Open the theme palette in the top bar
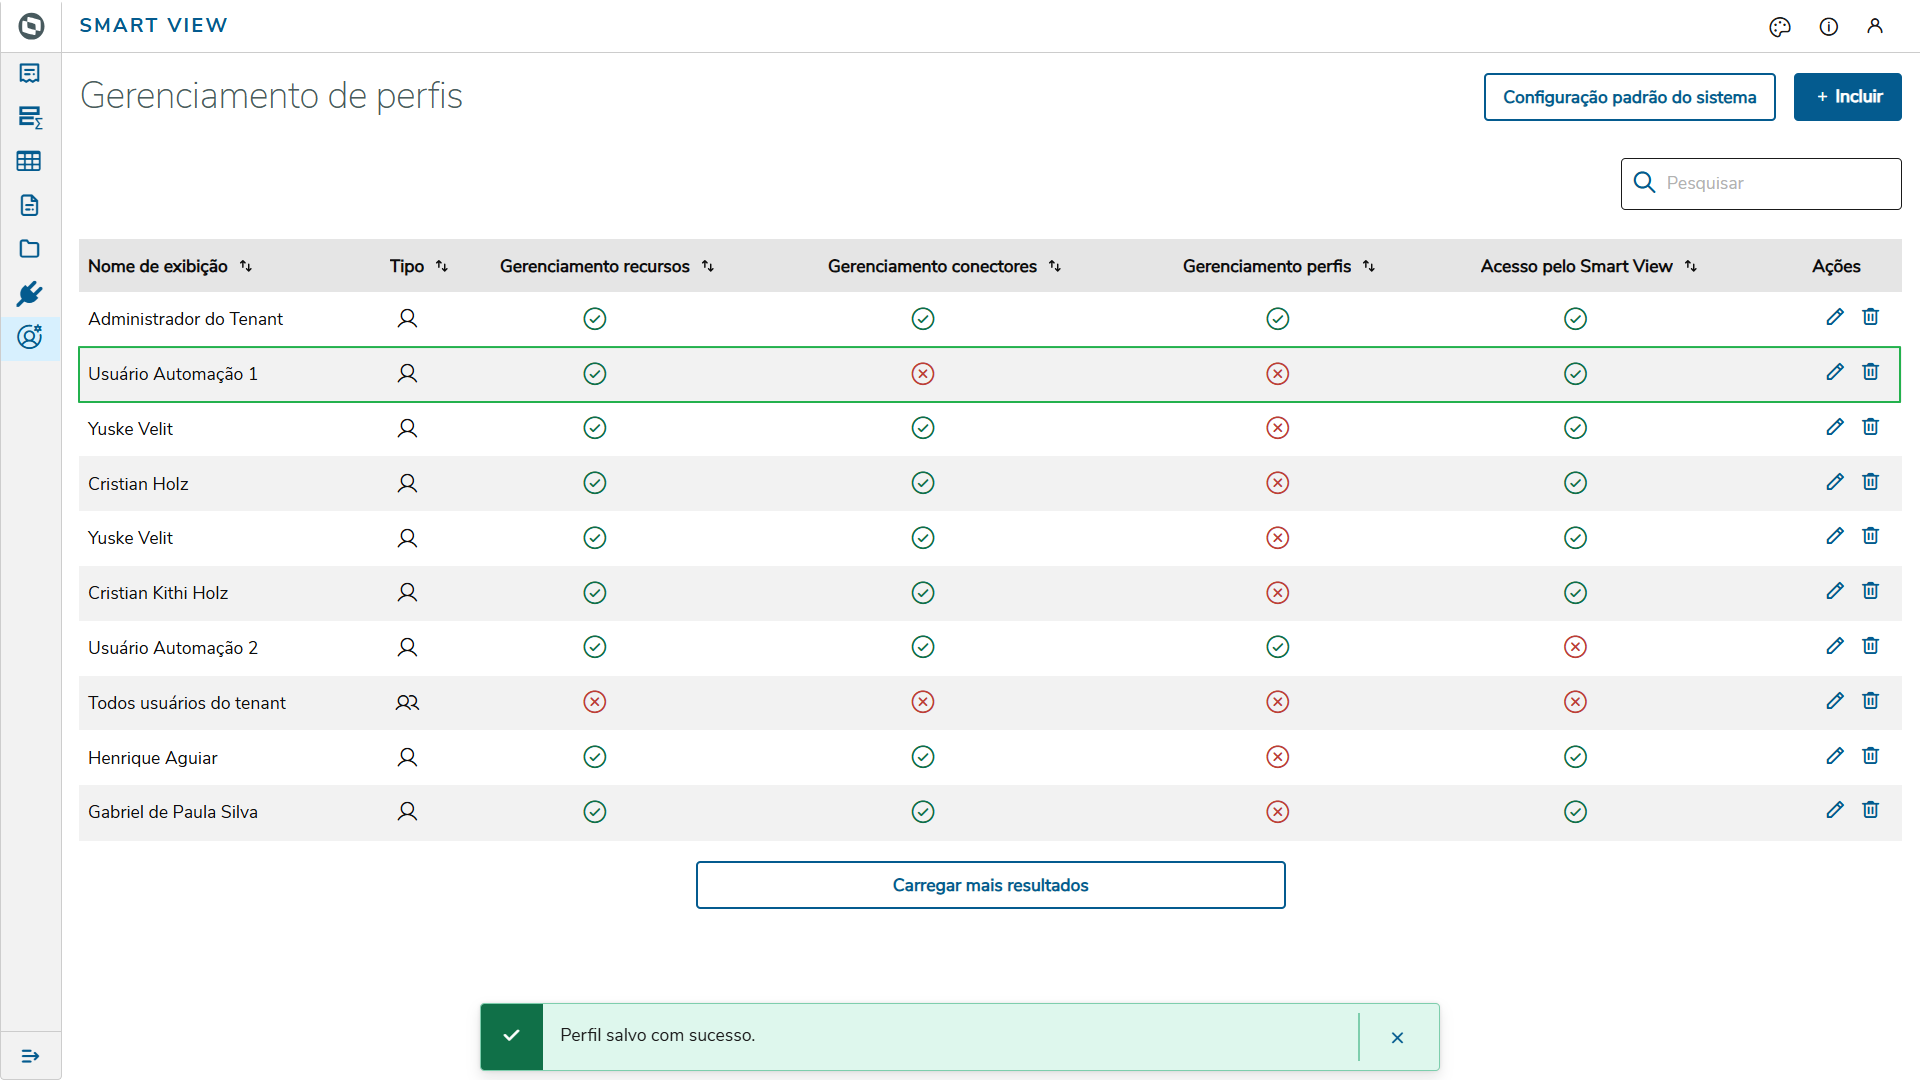1920x1080 pixels. [1781, 27]
